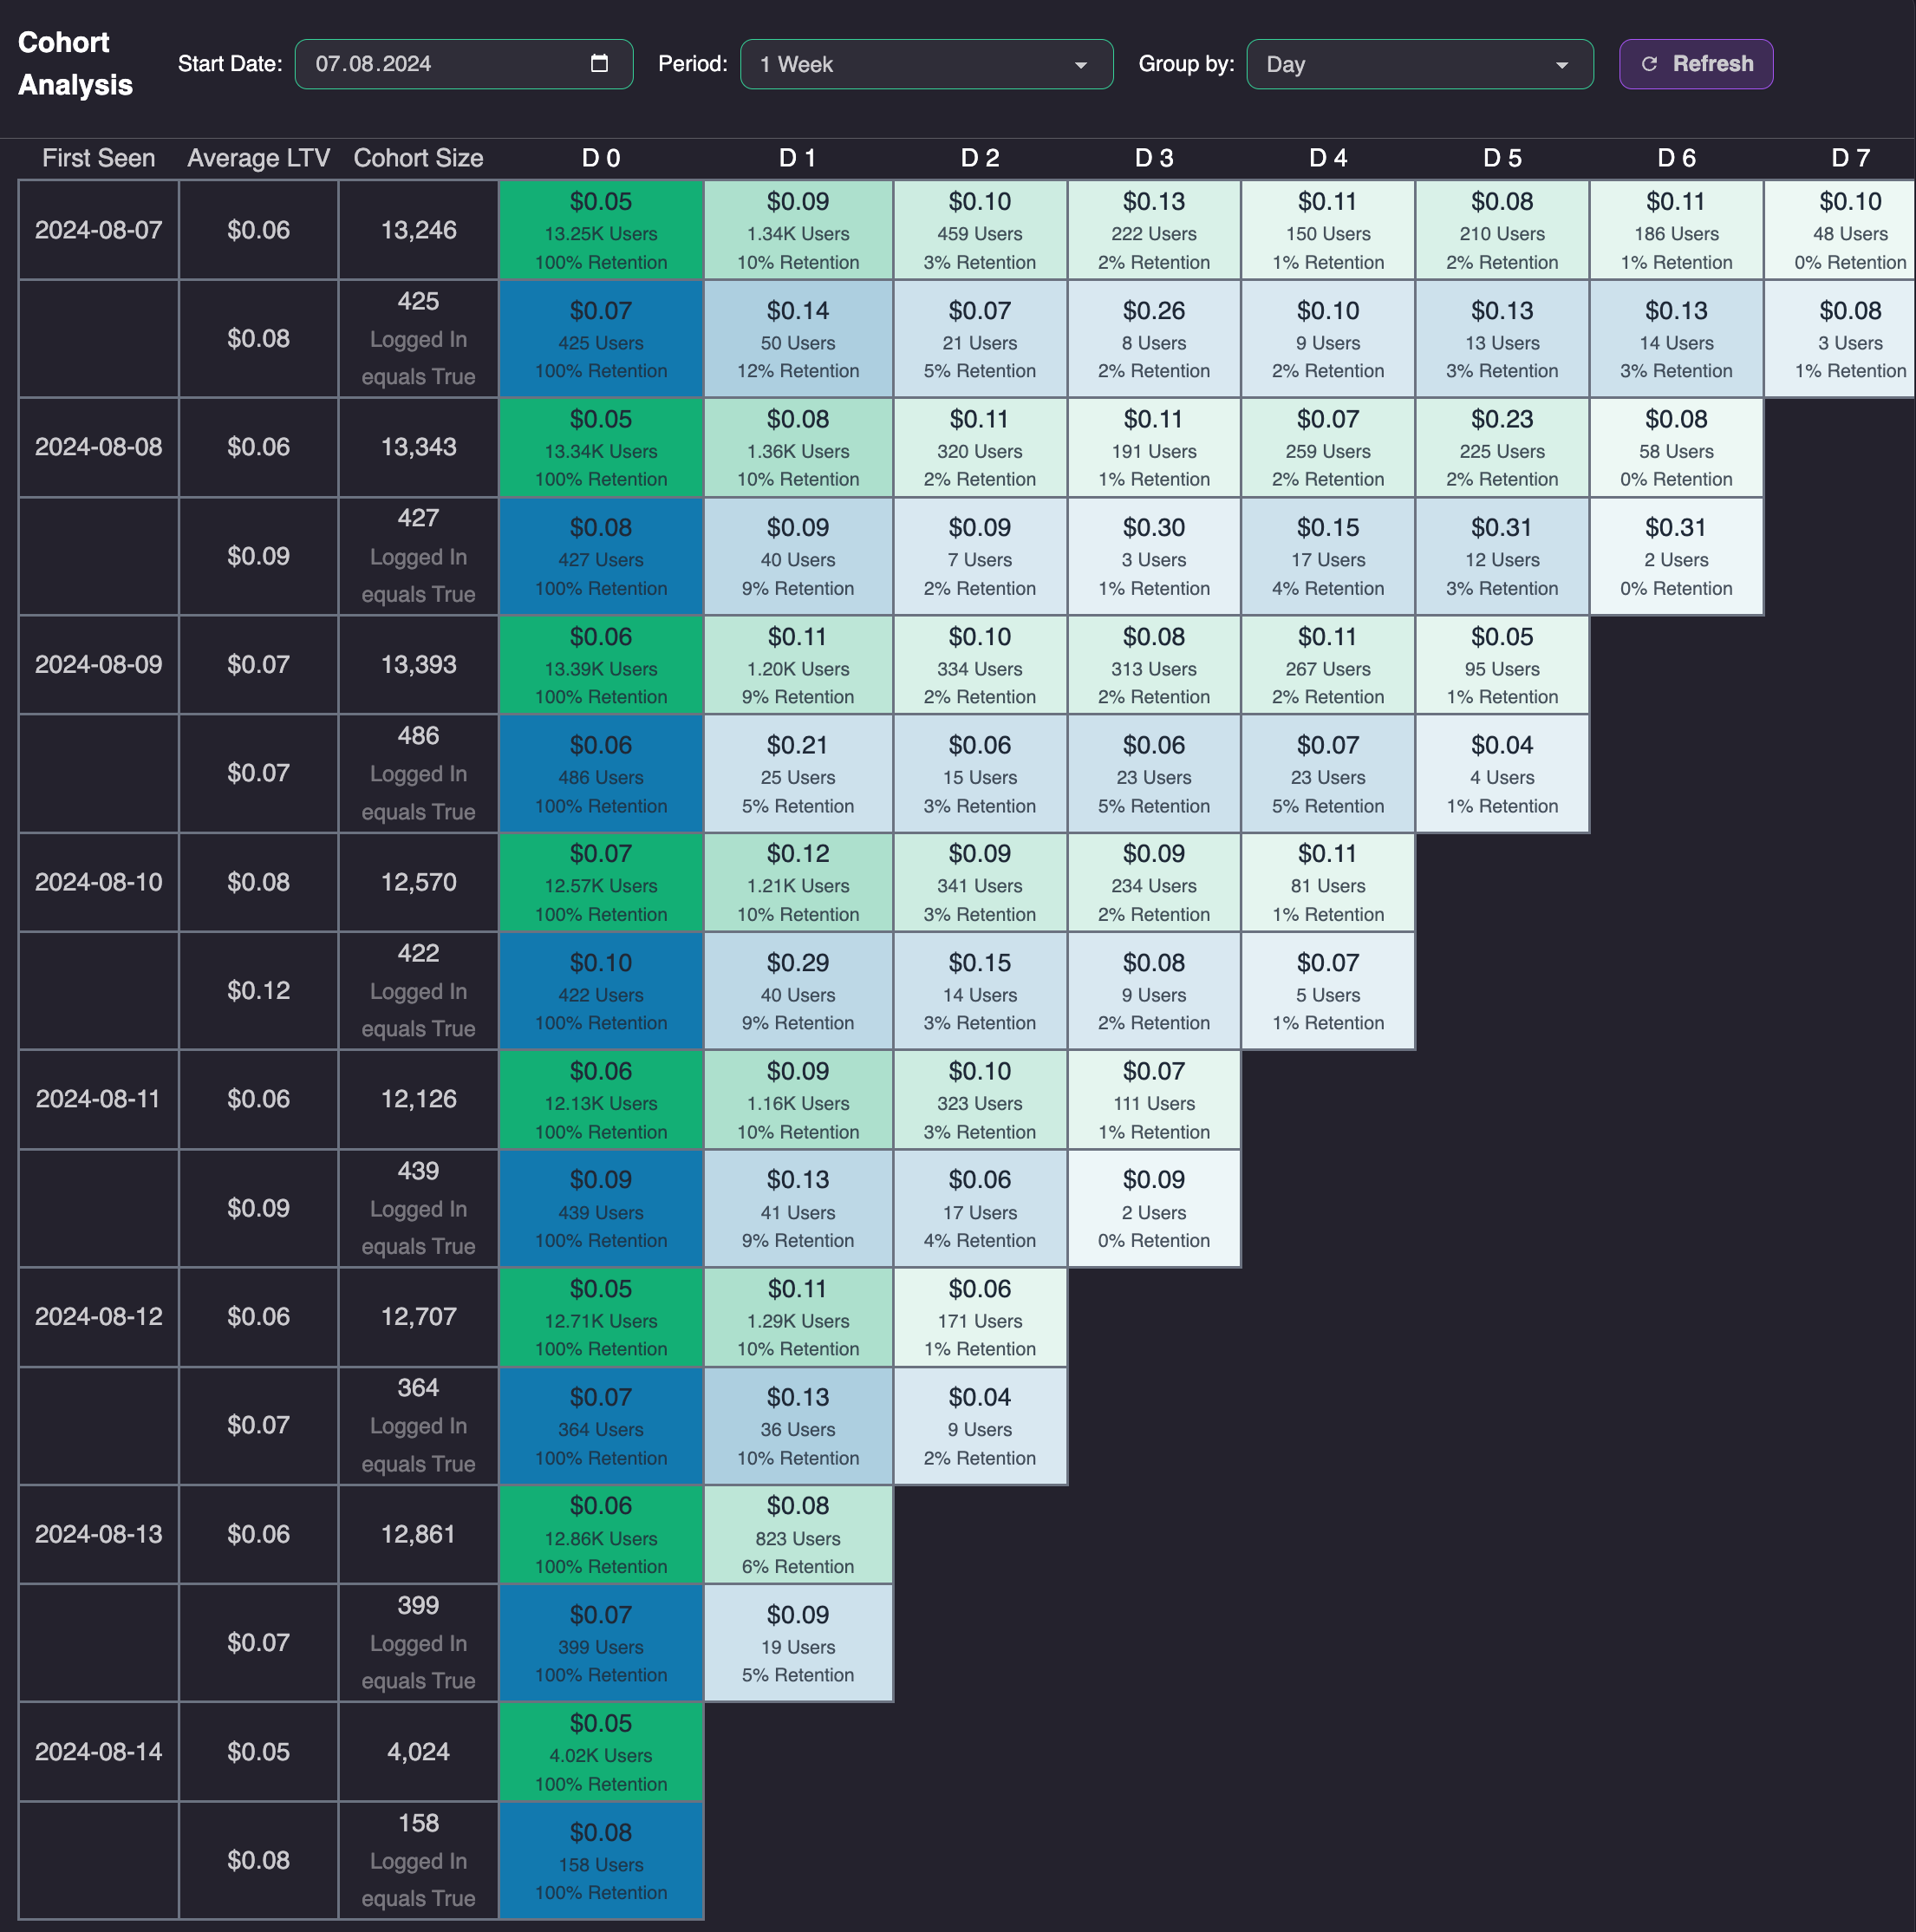Click the First Seen column header

coord(98,158)
